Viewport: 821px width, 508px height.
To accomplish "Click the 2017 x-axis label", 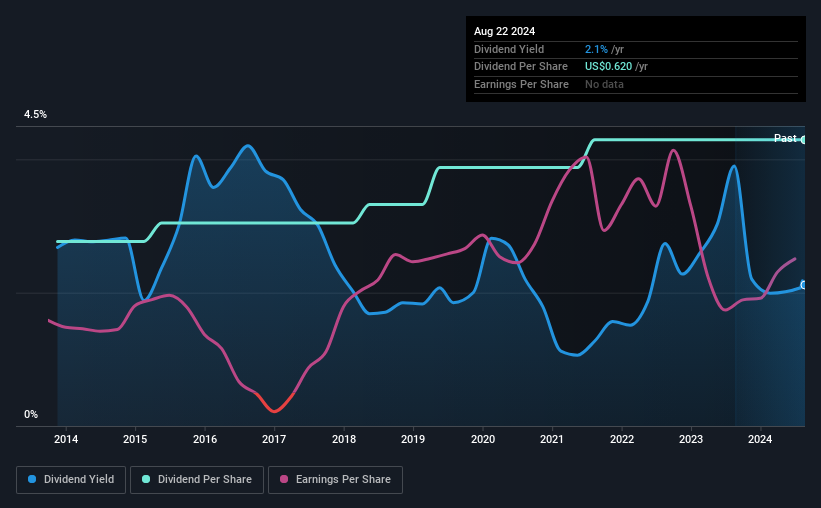I will point(274,439).
